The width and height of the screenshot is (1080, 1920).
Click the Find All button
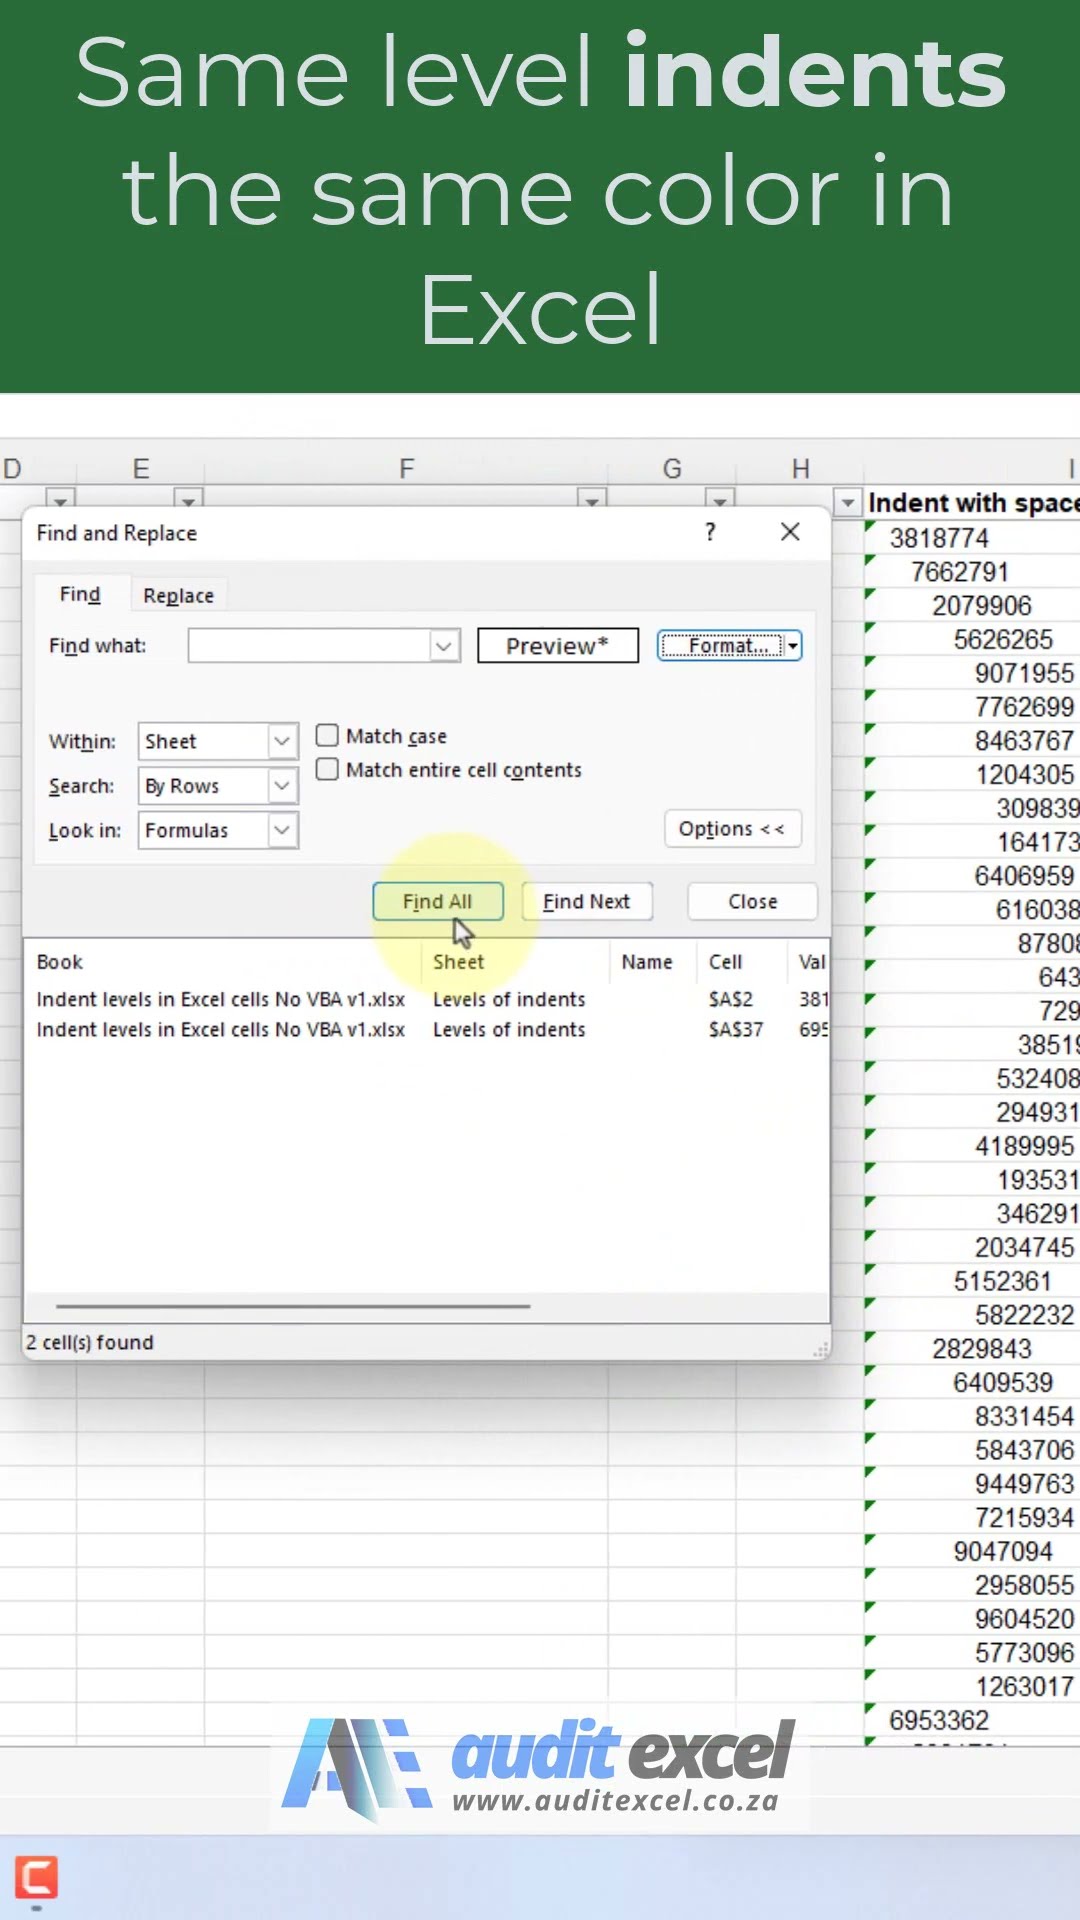click(438, 901)
